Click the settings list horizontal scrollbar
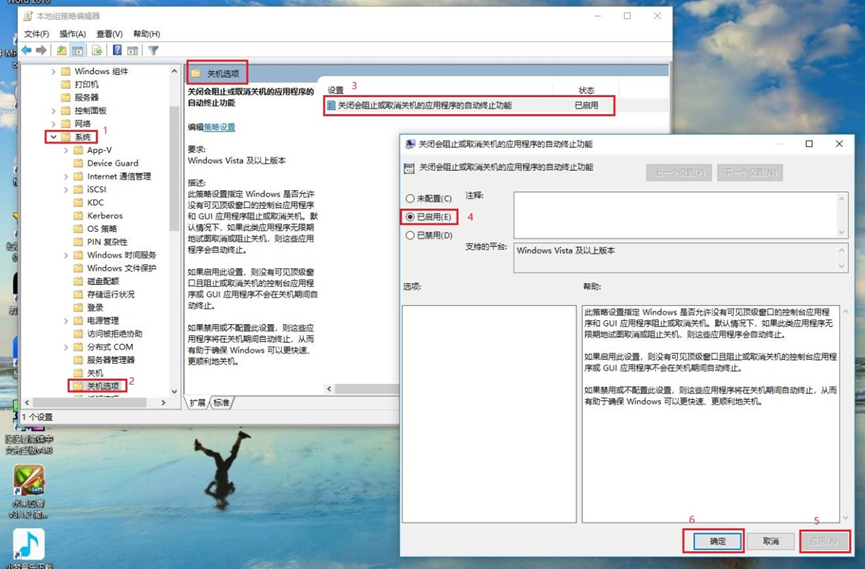The image size is (865, 569). pyautogui.click(x=367, y=389)
